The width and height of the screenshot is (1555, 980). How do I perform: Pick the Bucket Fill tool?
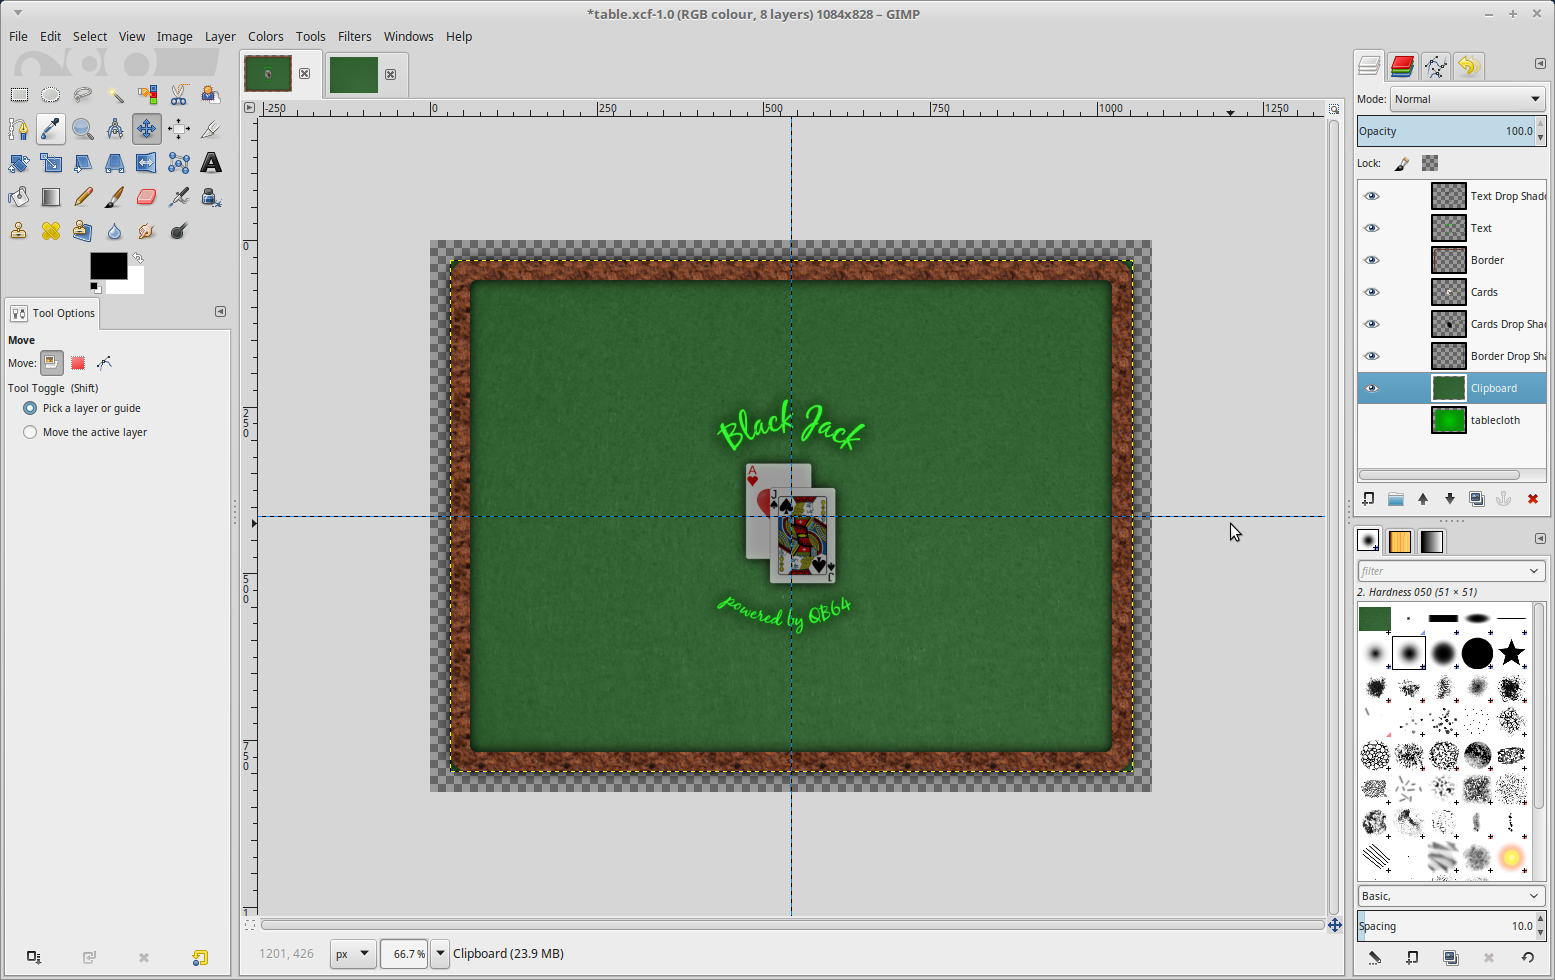[x=19, y=197]
